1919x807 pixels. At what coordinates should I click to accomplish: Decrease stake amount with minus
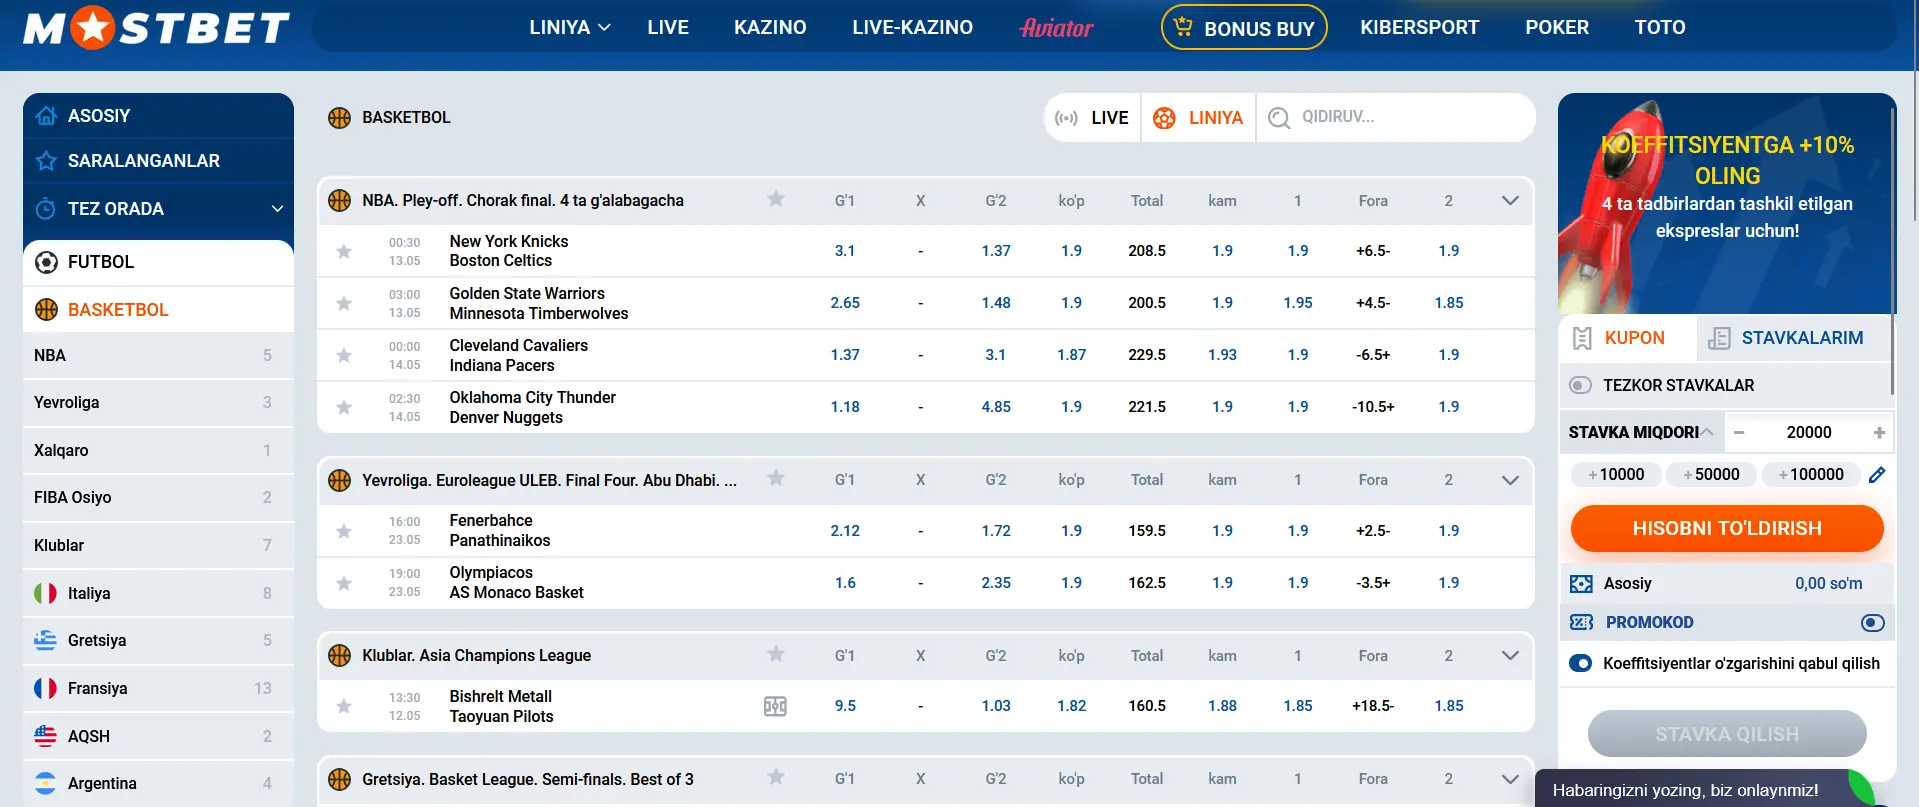click(x=1739, y=433)
